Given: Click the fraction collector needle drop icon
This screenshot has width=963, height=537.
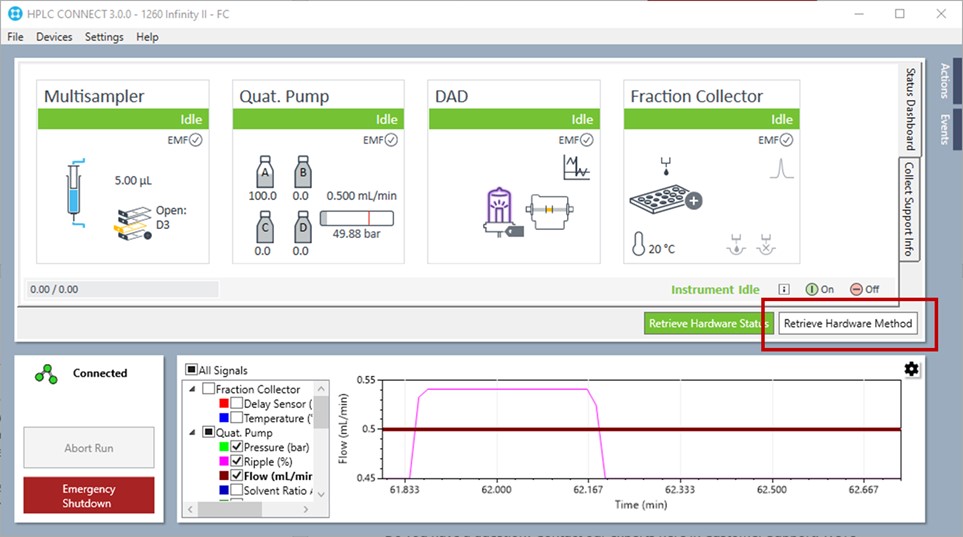Looking at the screenshot, I should coord(666,167).
